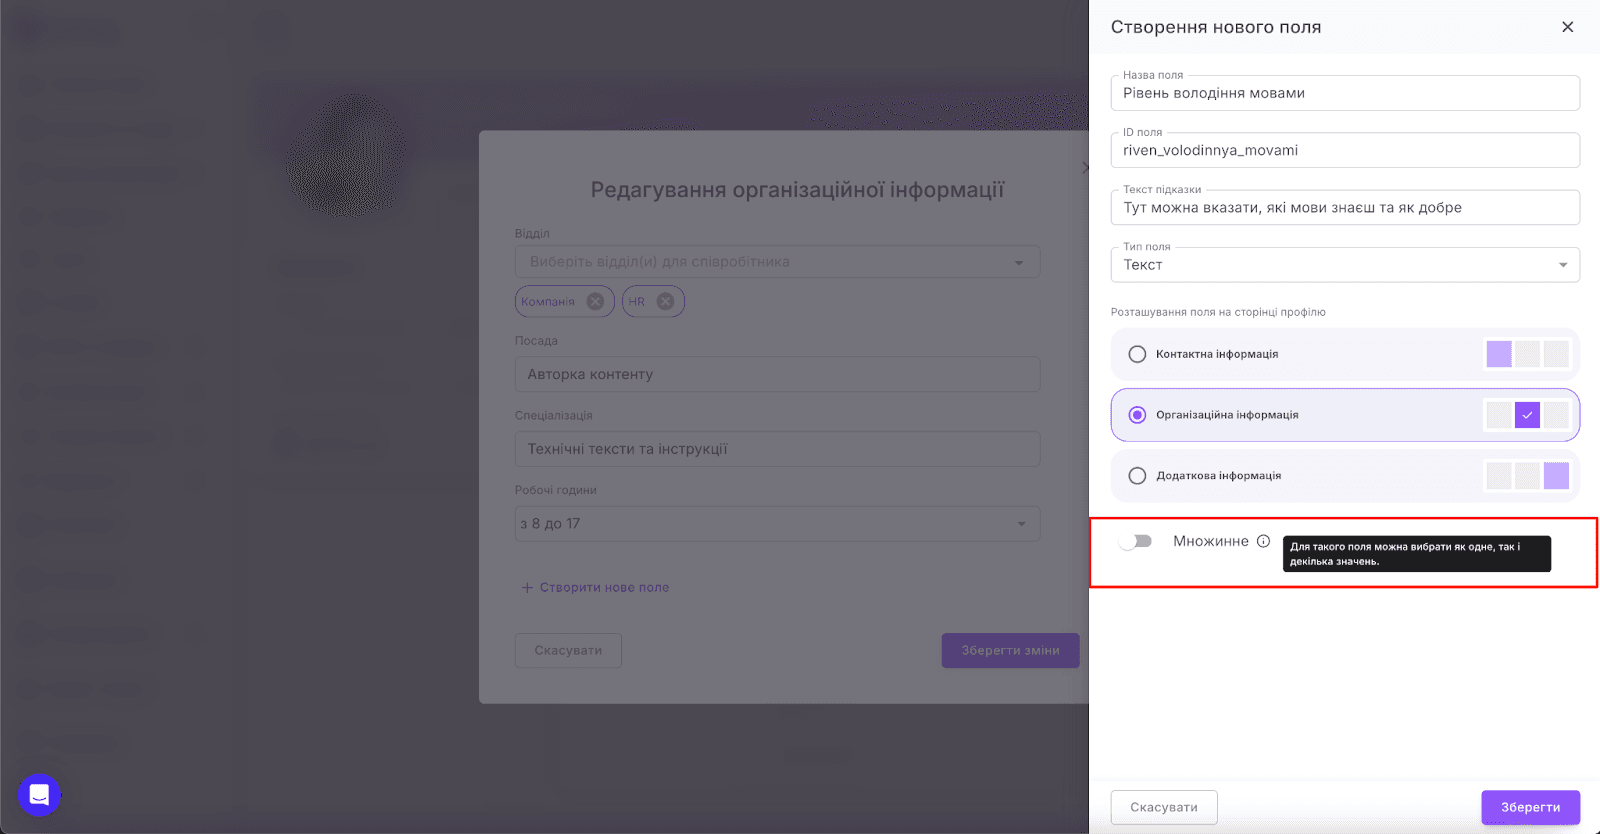1600x834 pixels.
Task: Open the Тип поля dropdown
Action: 1345,265
